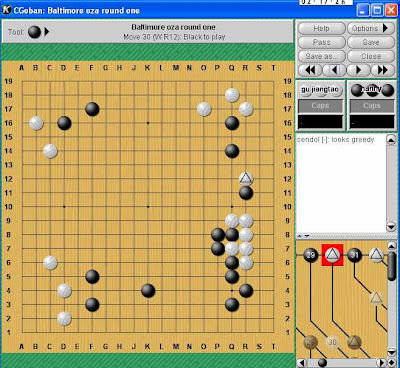
Task: Click the black stone at R11
Action: point(246,193)
